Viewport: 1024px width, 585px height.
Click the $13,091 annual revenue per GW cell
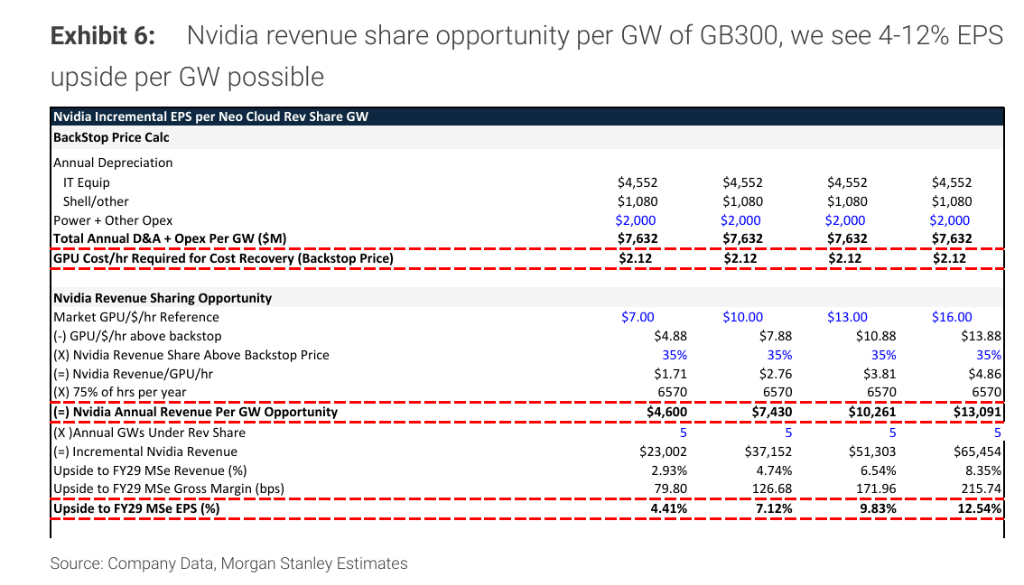pos(976,412)
